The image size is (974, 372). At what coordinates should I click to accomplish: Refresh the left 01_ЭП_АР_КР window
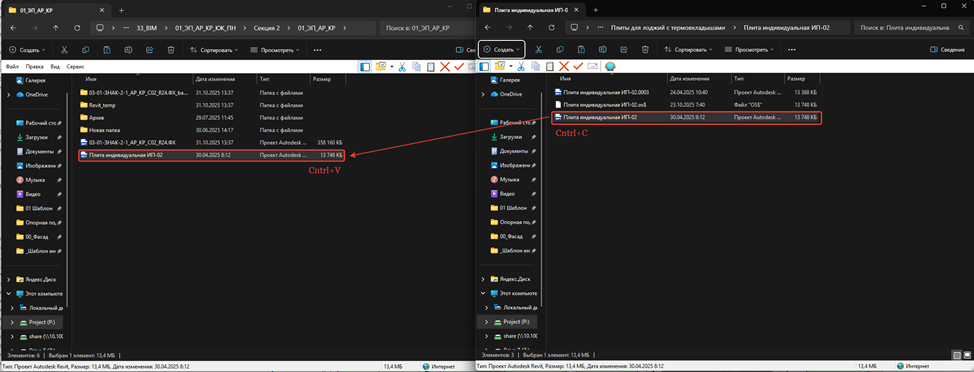77,28
